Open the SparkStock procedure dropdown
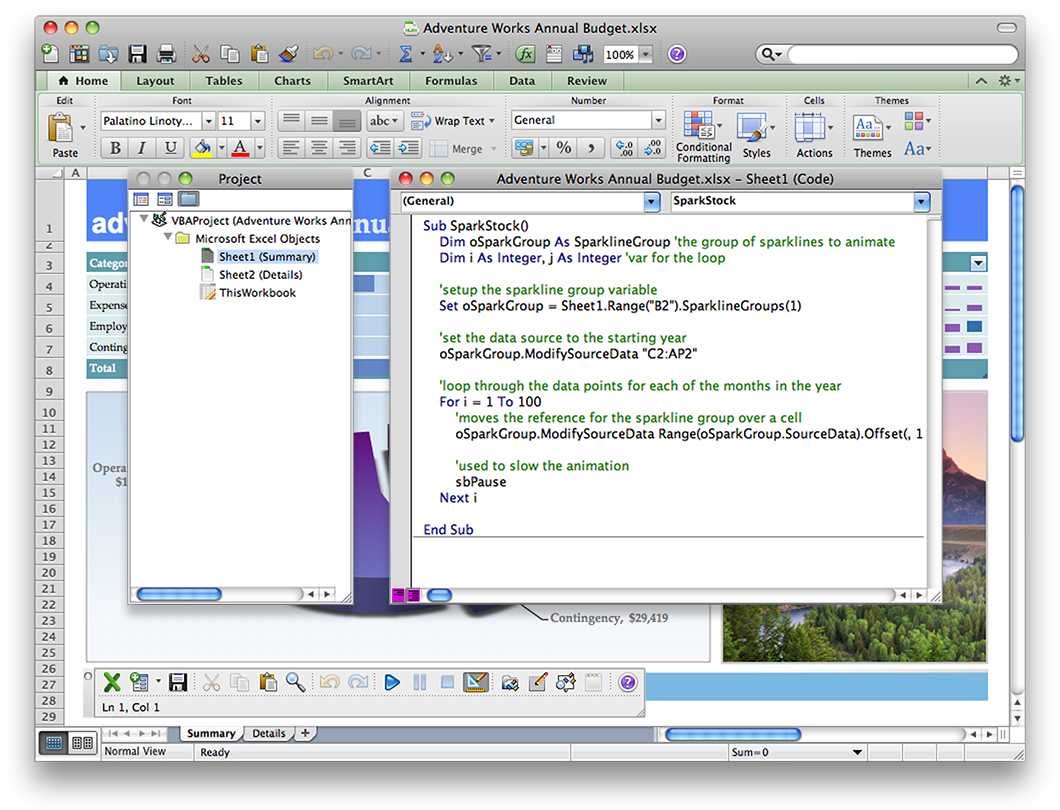The image size is (1060, 810). tap(921, 201)
